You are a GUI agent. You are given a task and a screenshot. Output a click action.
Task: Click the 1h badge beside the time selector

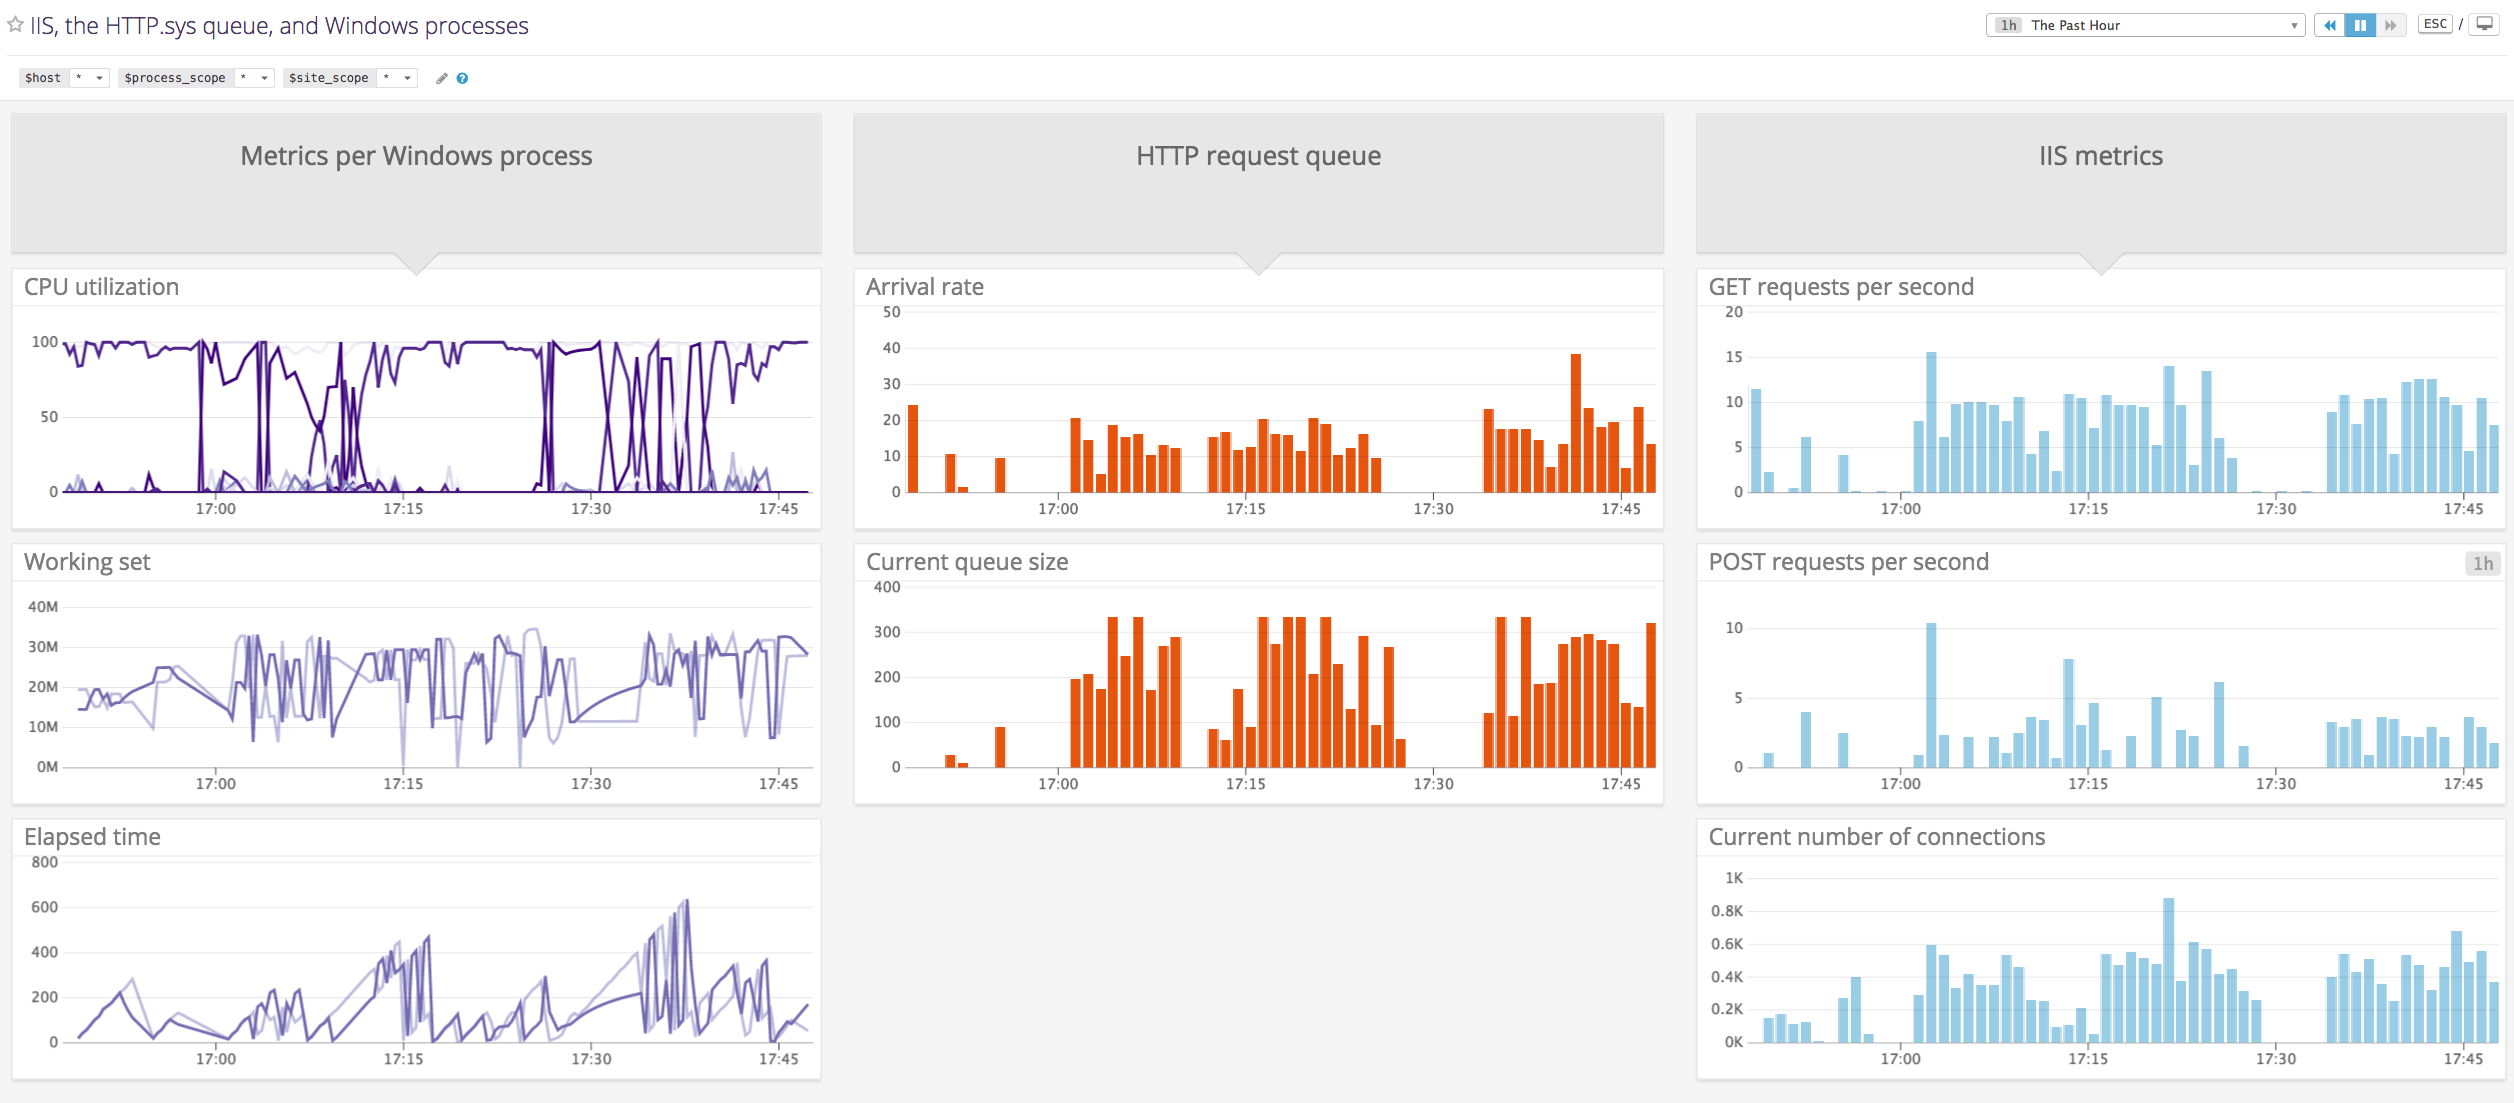pos(2008,25)
